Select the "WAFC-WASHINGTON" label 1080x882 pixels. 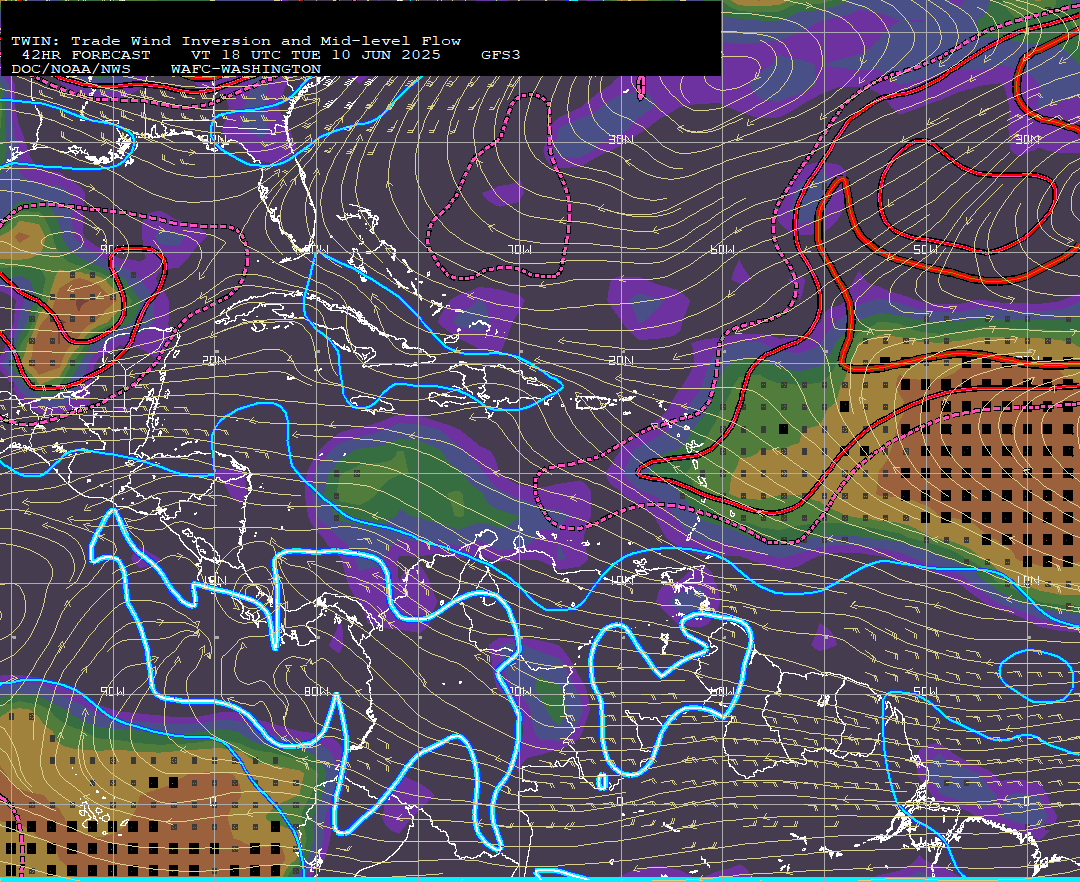tap(246, 70)
